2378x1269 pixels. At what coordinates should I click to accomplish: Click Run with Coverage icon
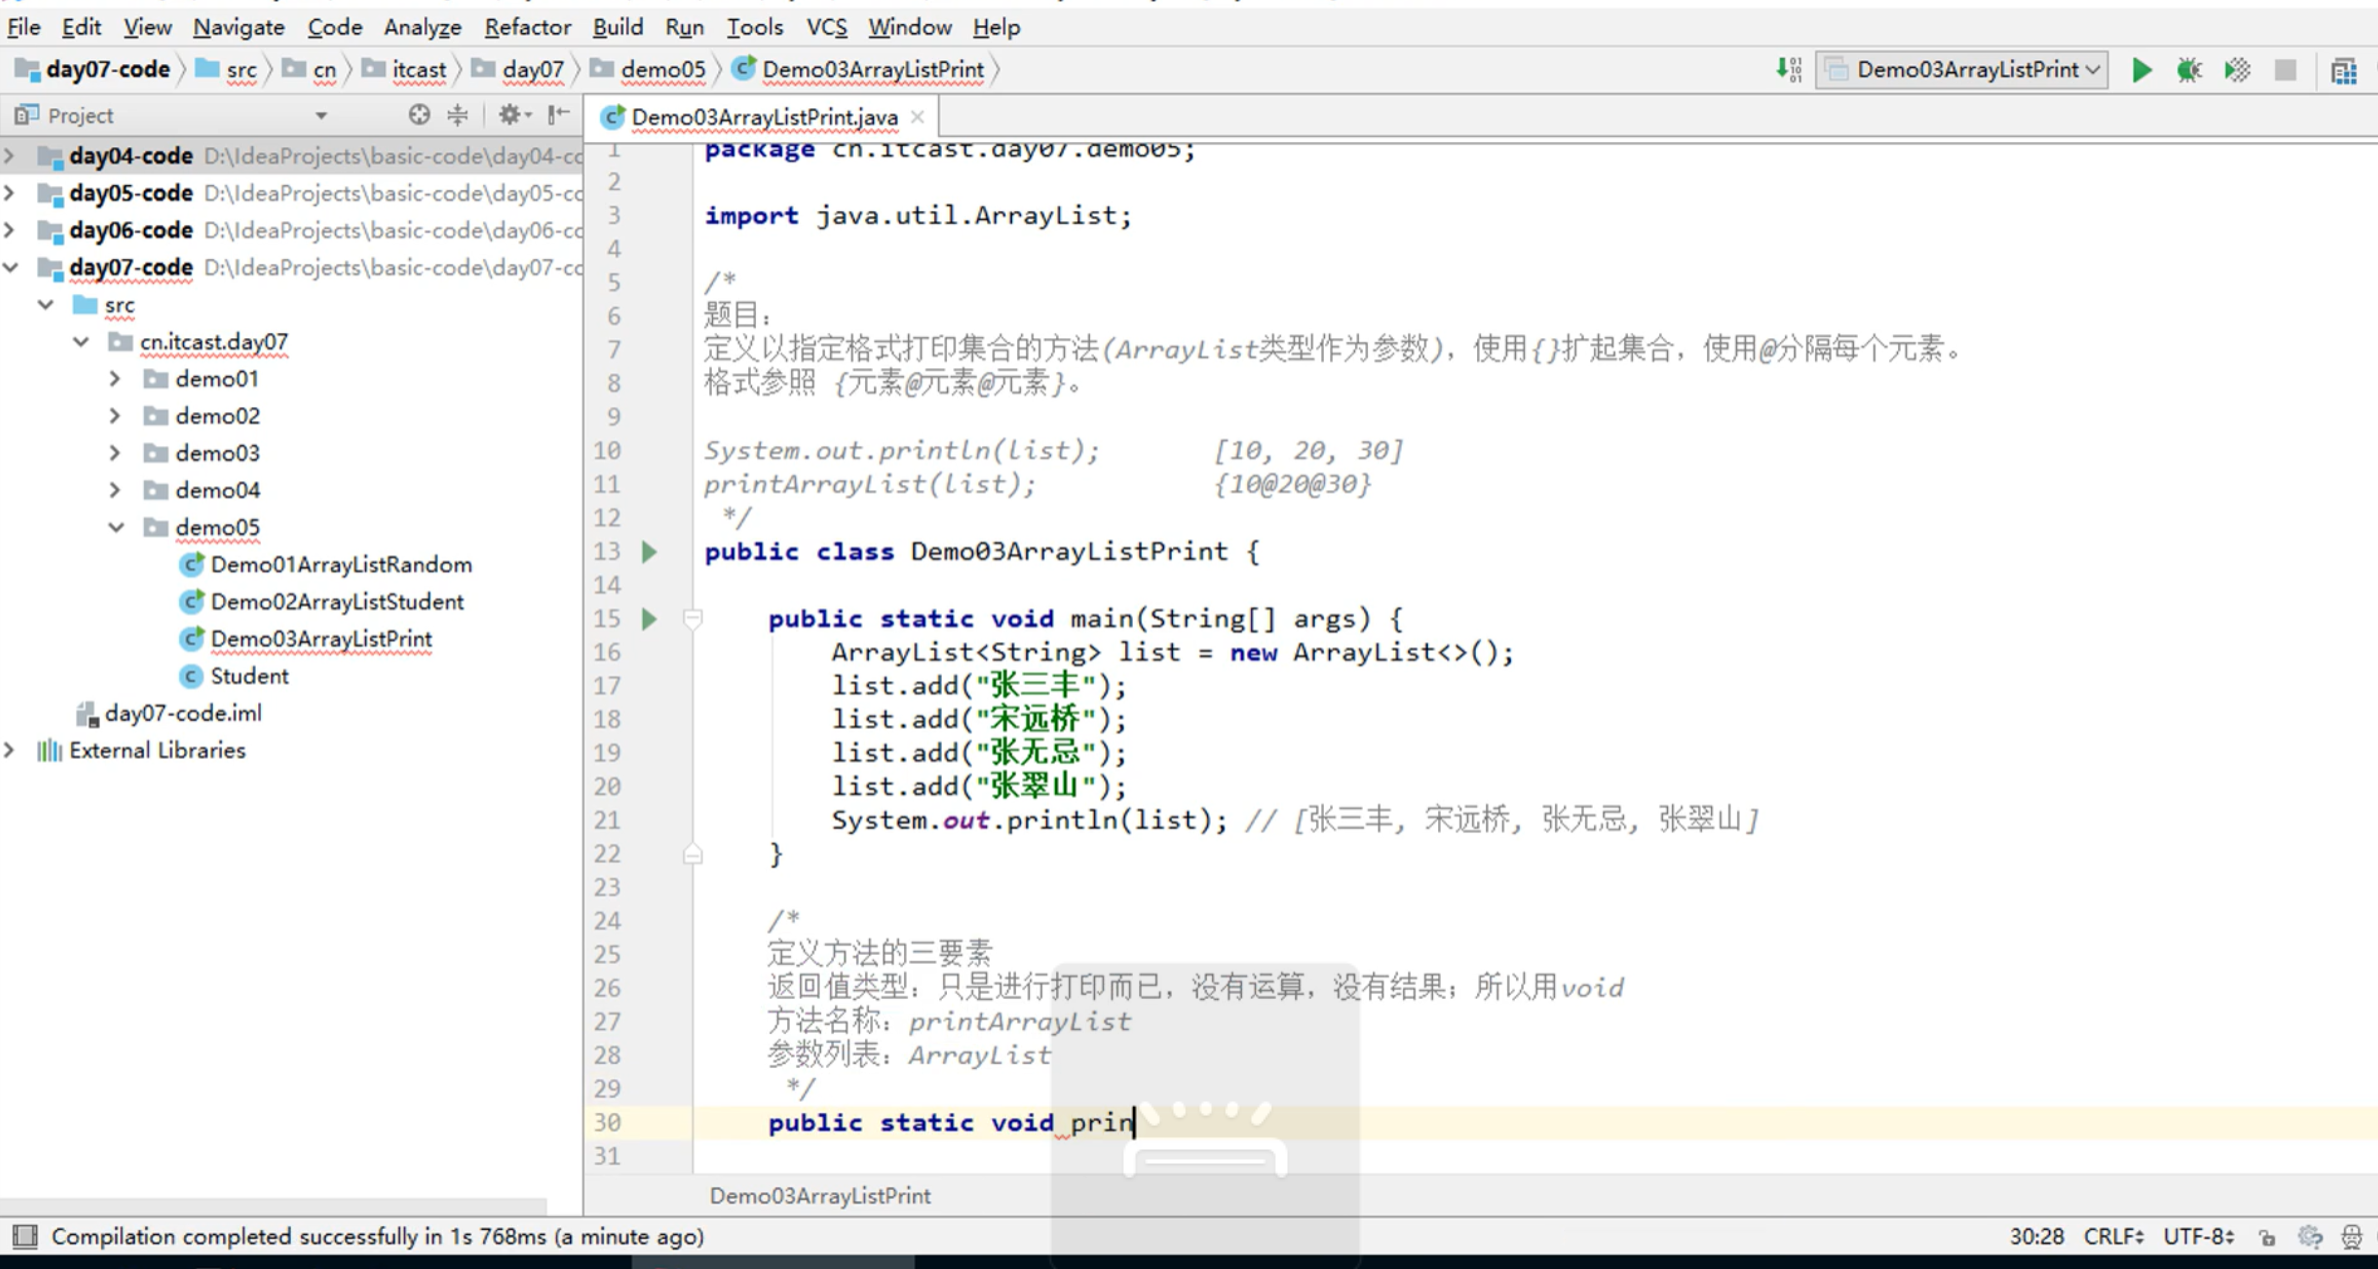click(2237, 70)
